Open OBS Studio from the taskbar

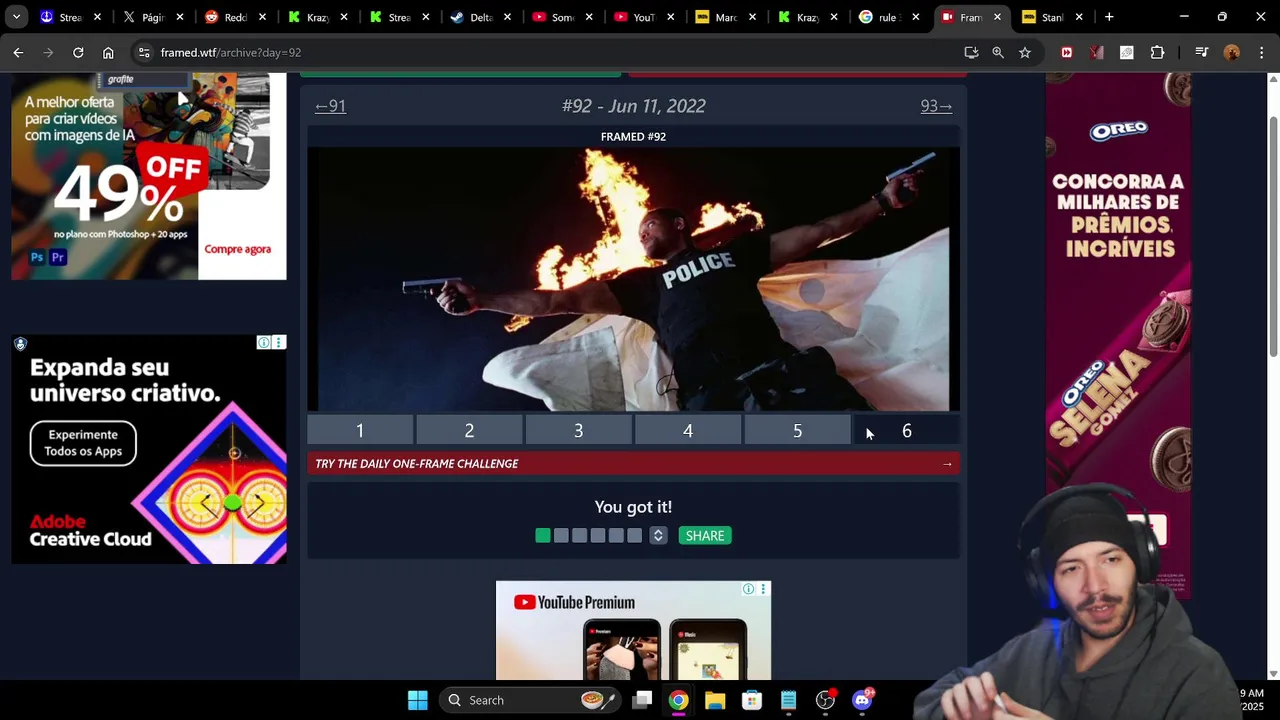coord(825,700)
